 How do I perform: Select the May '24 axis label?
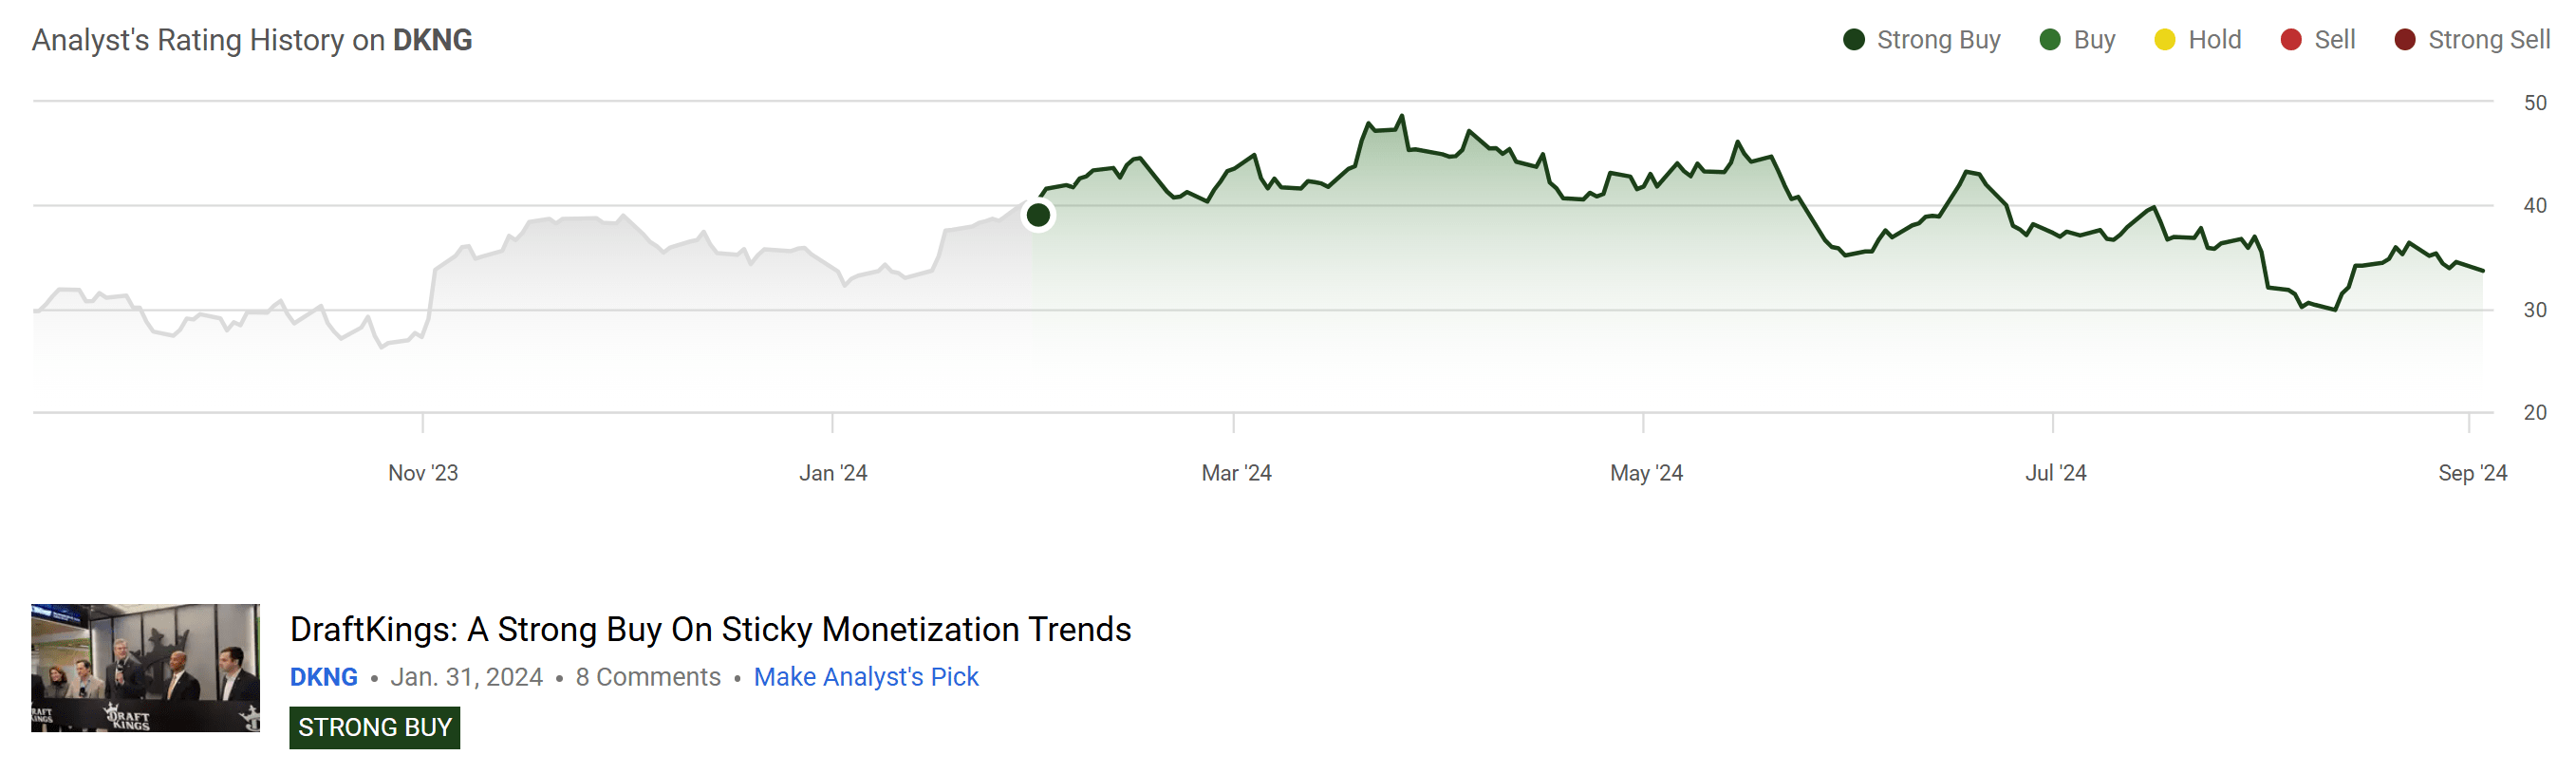tap(1646, 473)
